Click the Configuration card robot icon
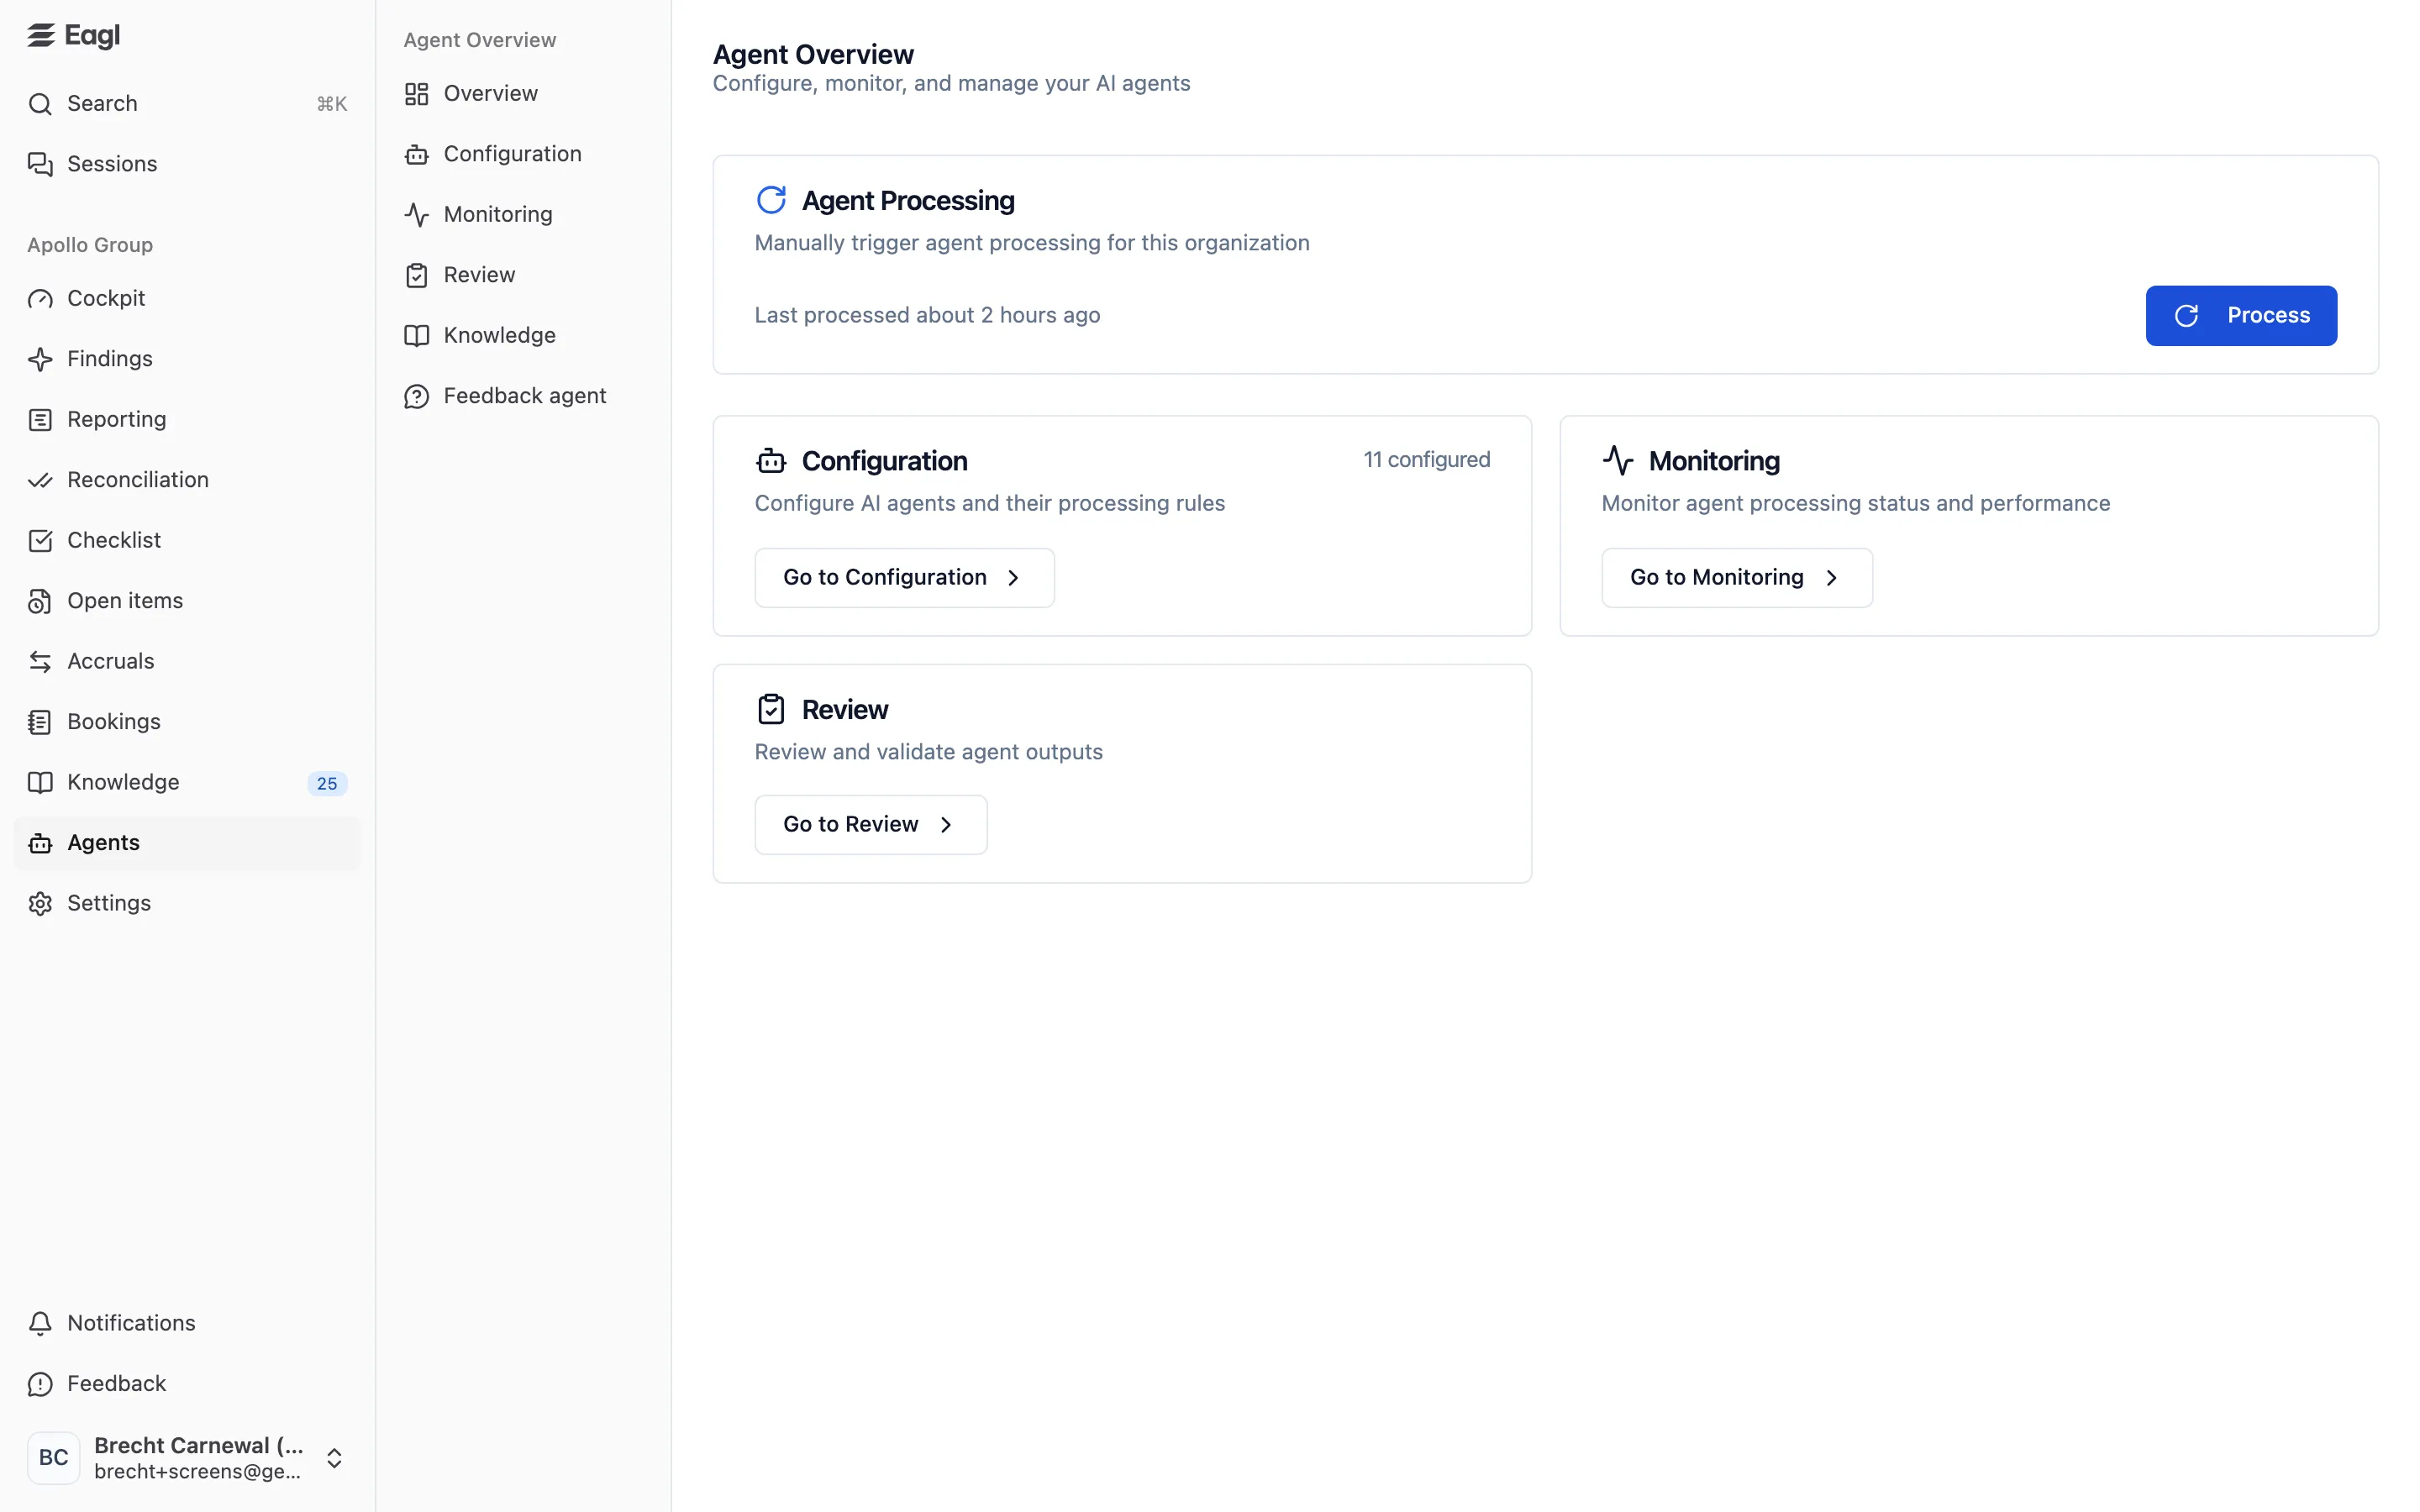The image size is (2420, 1512). pos(771,461)
